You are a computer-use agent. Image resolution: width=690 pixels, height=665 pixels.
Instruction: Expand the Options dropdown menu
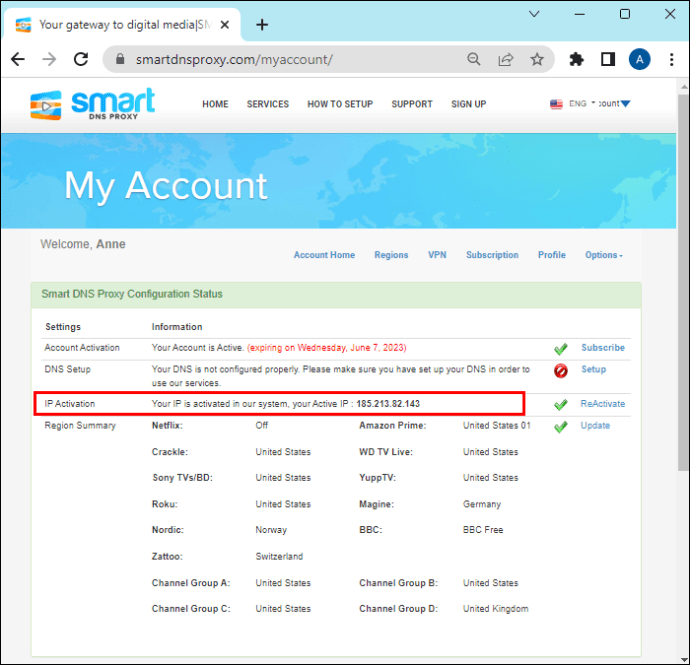pos(604,255)
